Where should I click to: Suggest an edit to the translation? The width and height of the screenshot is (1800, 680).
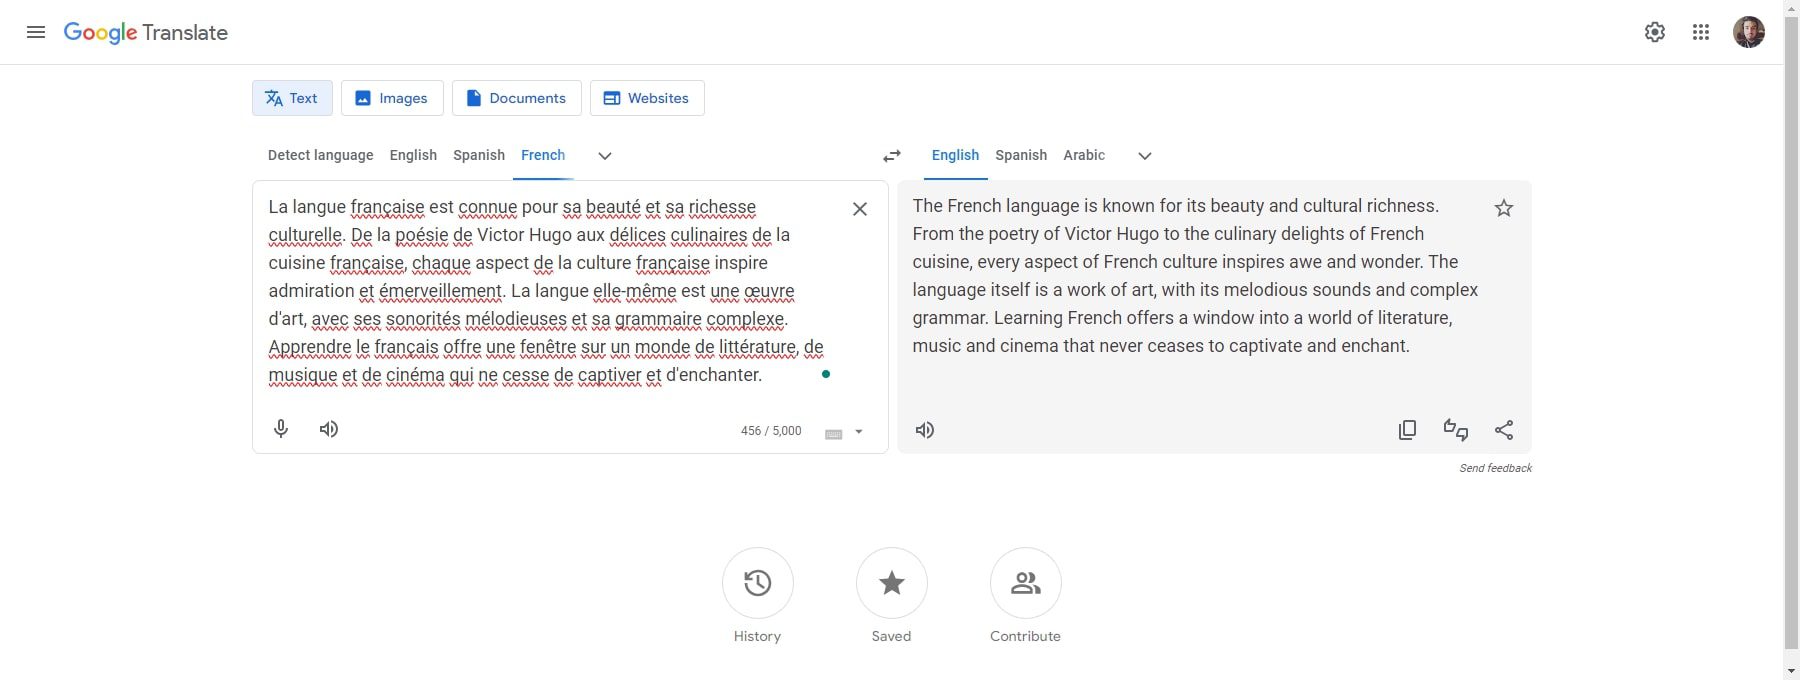[1455, 429]
